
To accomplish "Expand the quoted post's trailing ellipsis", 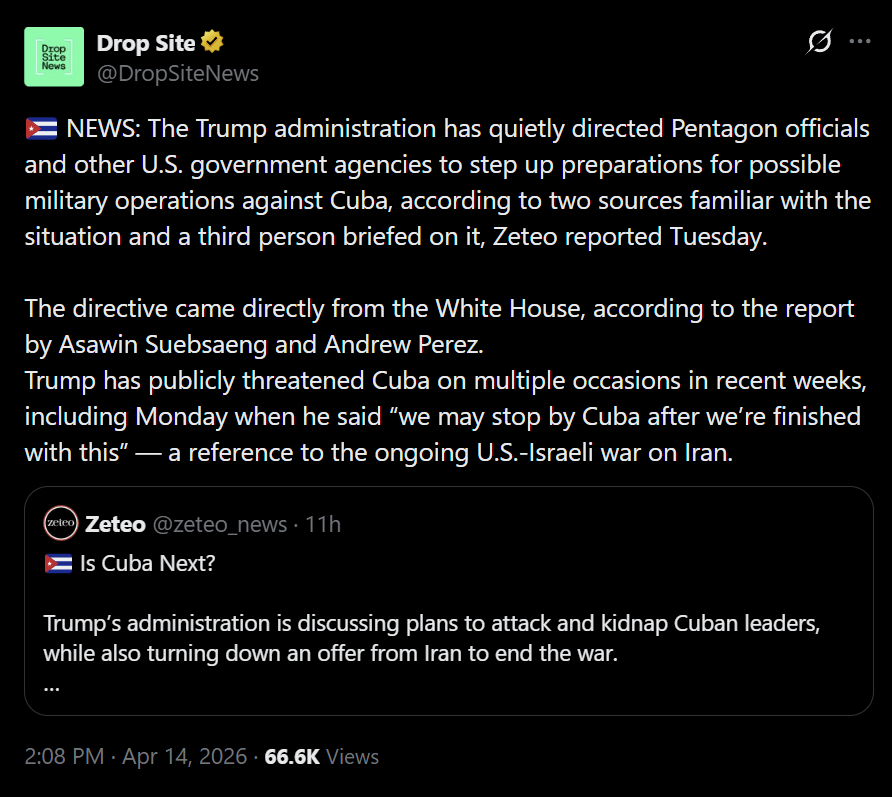I will click(52, 687).
